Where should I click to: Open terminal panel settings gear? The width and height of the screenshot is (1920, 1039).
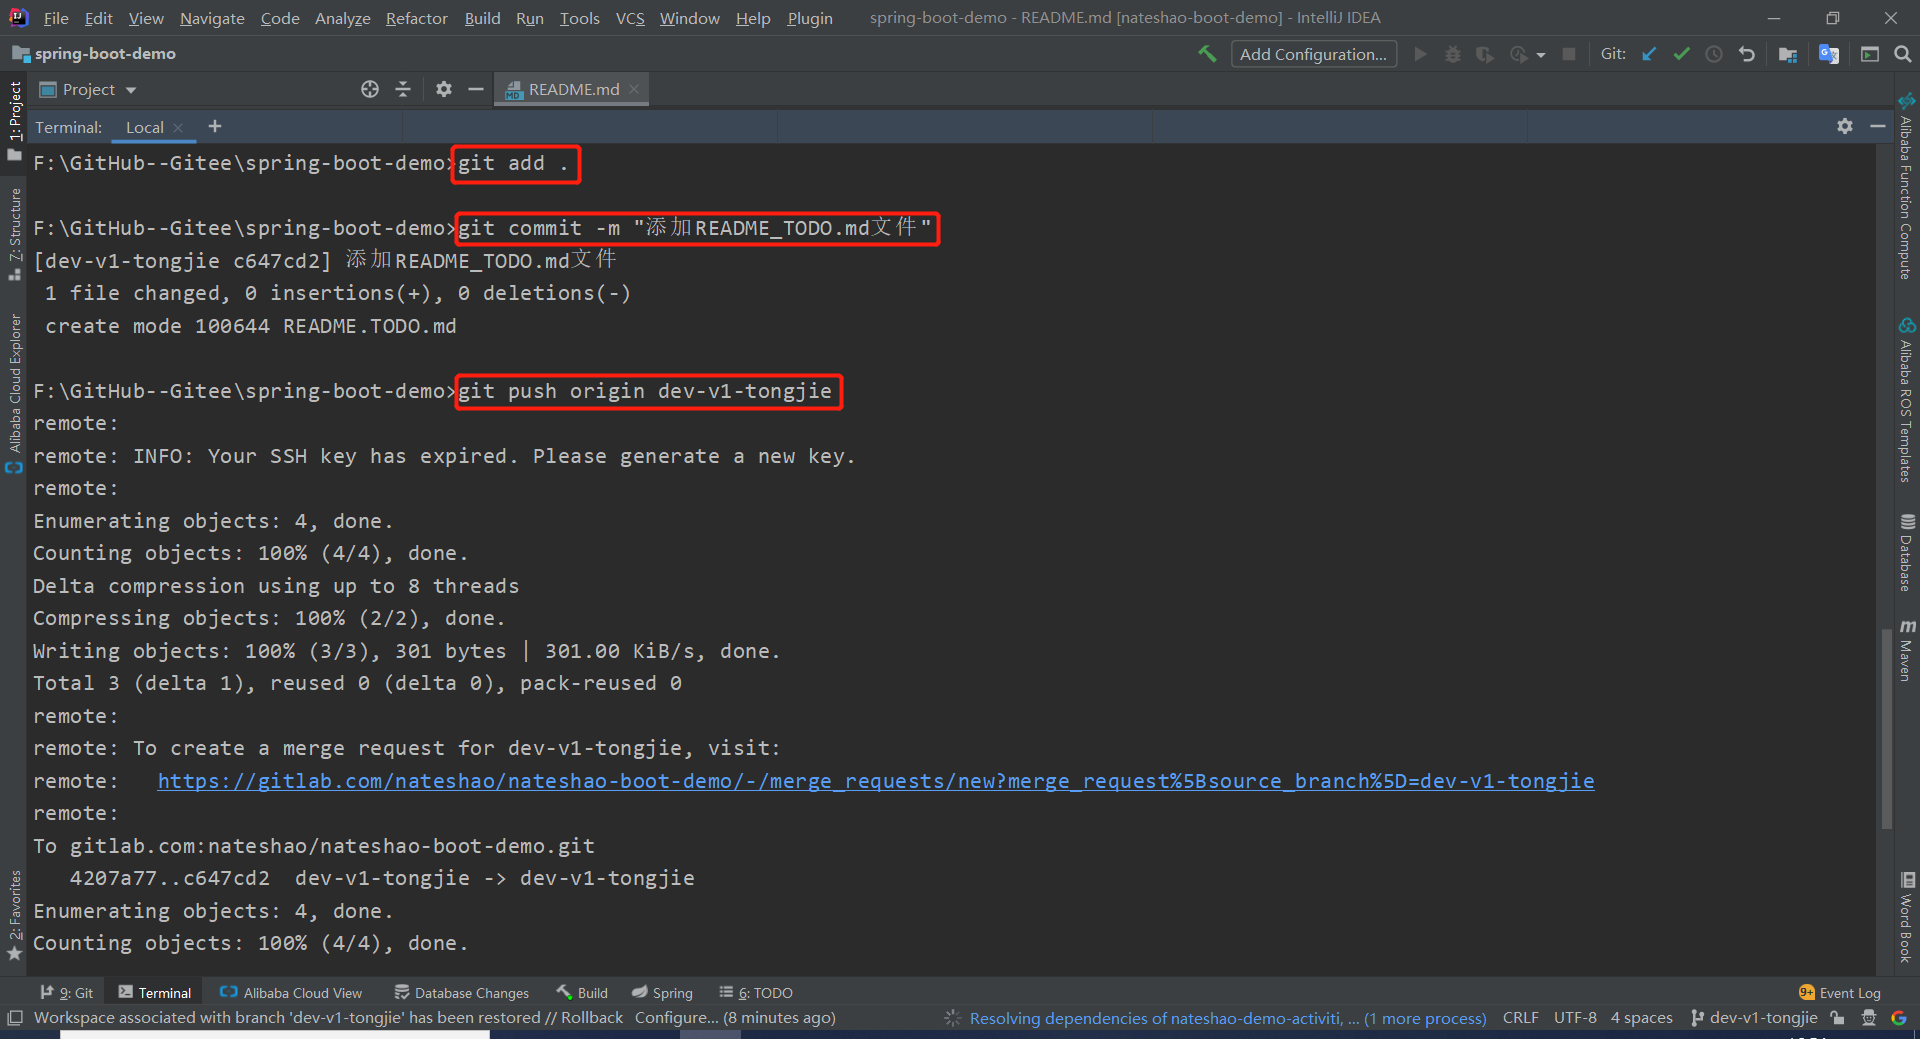1845,126
